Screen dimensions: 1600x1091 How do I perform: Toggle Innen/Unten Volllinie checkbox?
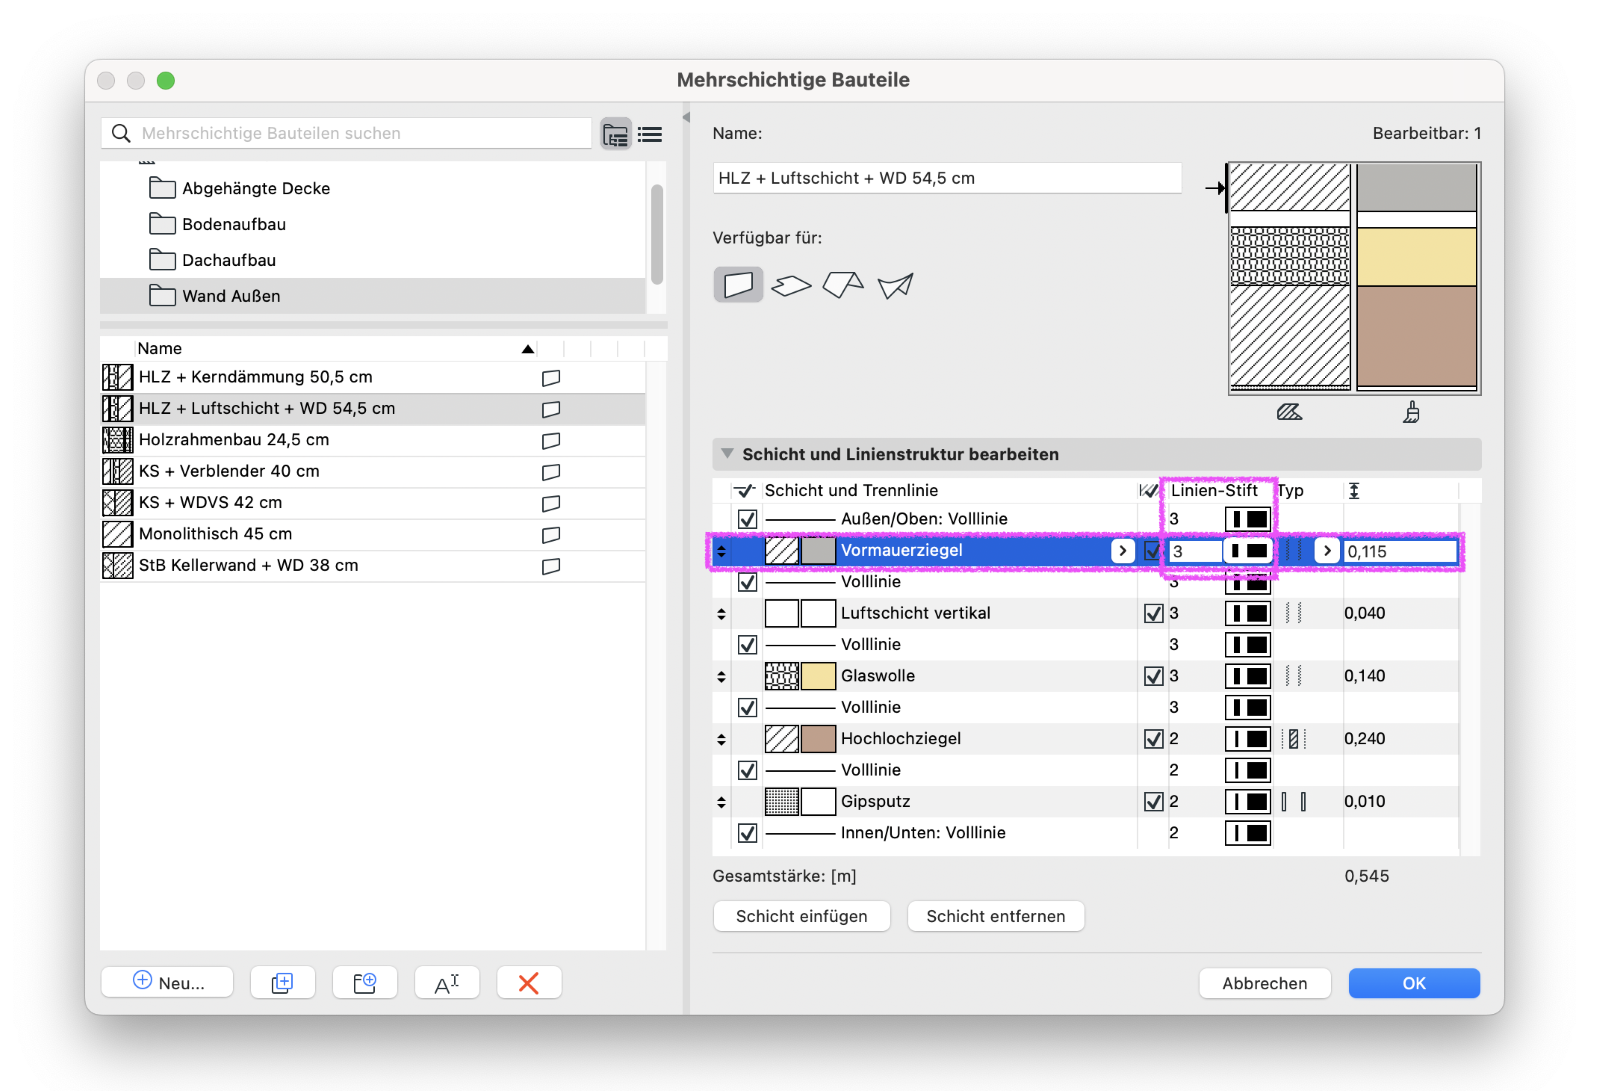click(x=747, y=833)
